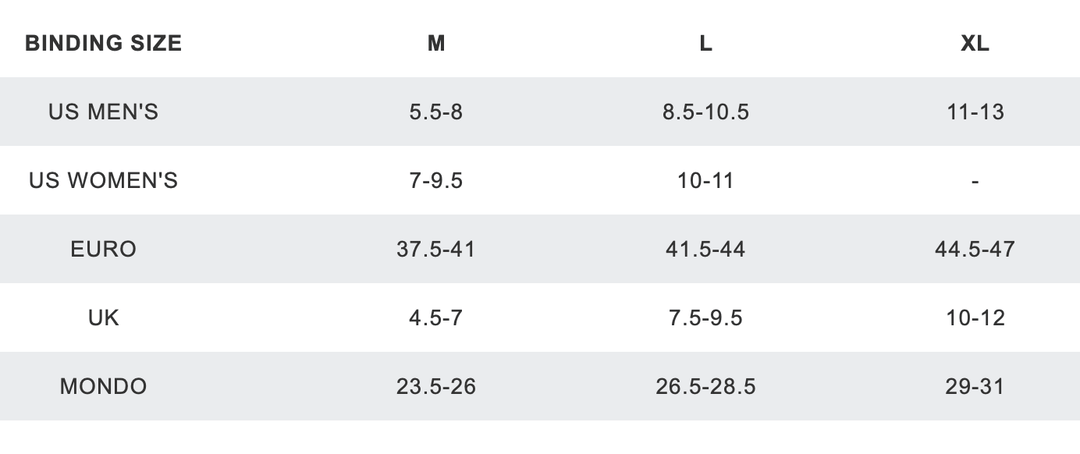
Task: Click the EURO row label
Action: (103, 249)
